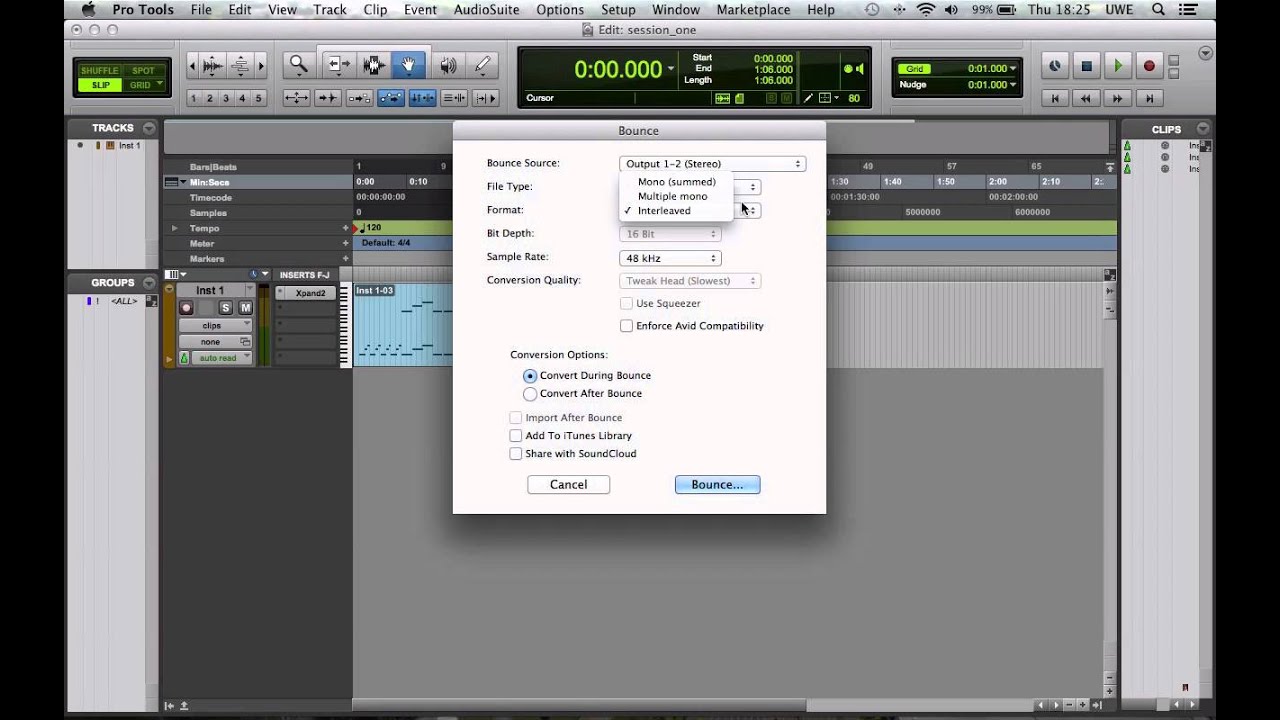This screenshot has width=1280, height=720.
Task: Click the MIDI vertical zoom icon
Action: click(241, 66)
